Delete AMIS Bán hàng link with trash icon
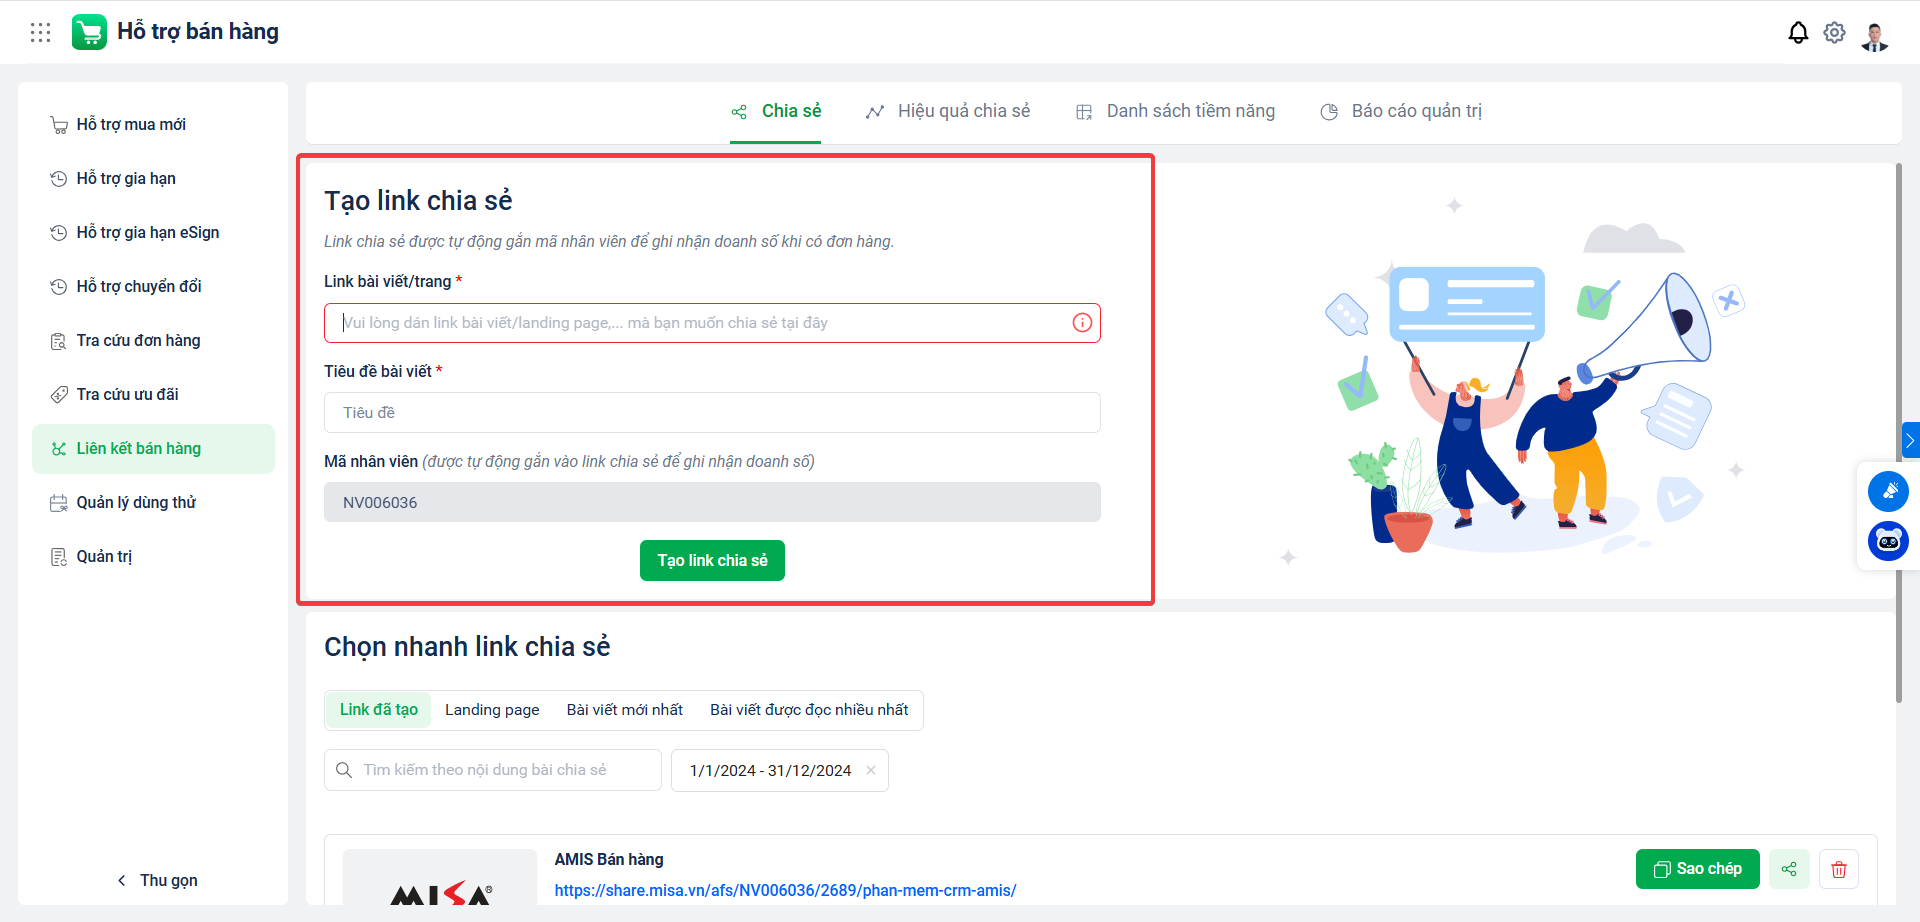The width and height of the screenshot is (1920, 922). (x=1838, y=869)
